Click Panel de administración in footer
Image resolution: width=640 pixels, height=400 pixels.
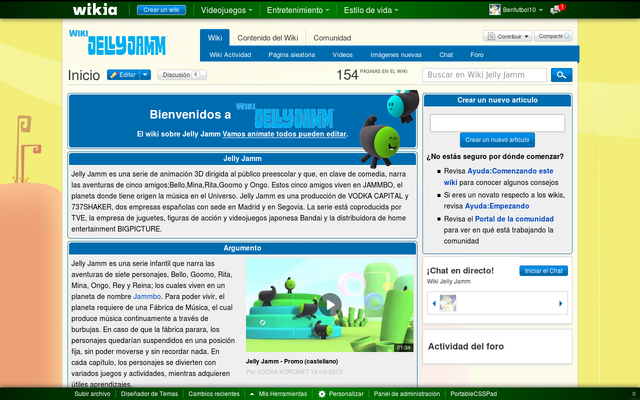[407, 394]
